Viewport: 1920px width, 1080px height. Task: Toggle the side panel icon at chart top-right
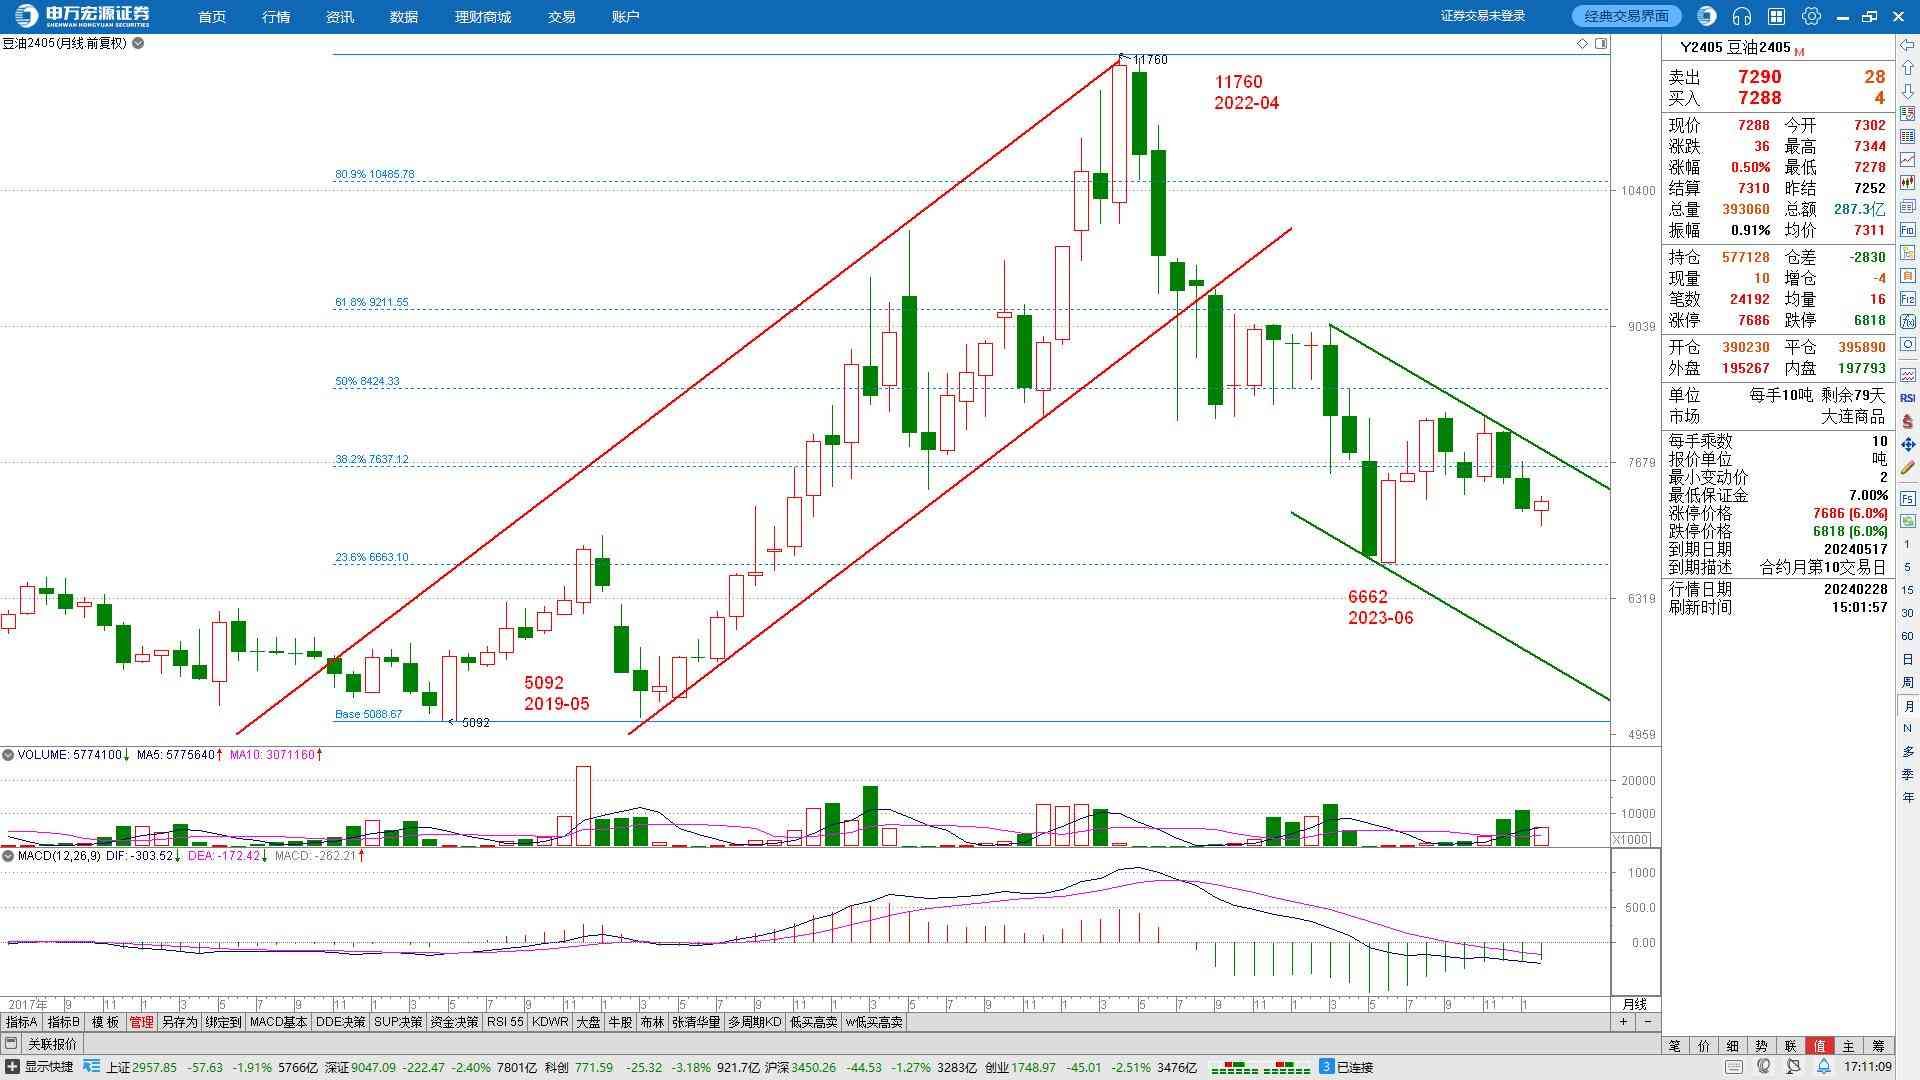tap(1601, 43)
